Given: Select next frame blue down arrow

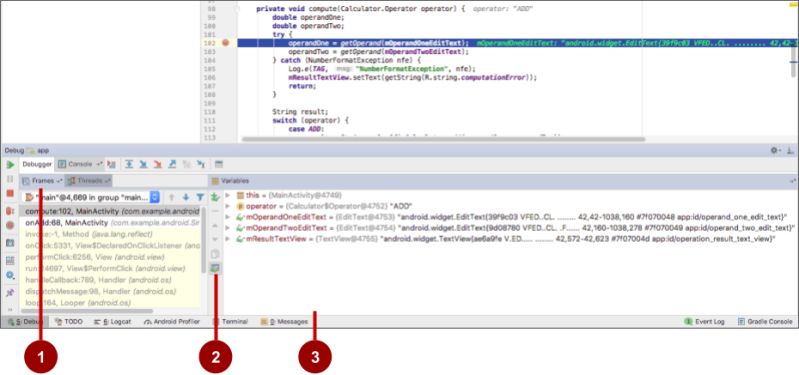Looking at the screenshot, I should [186, 197].
